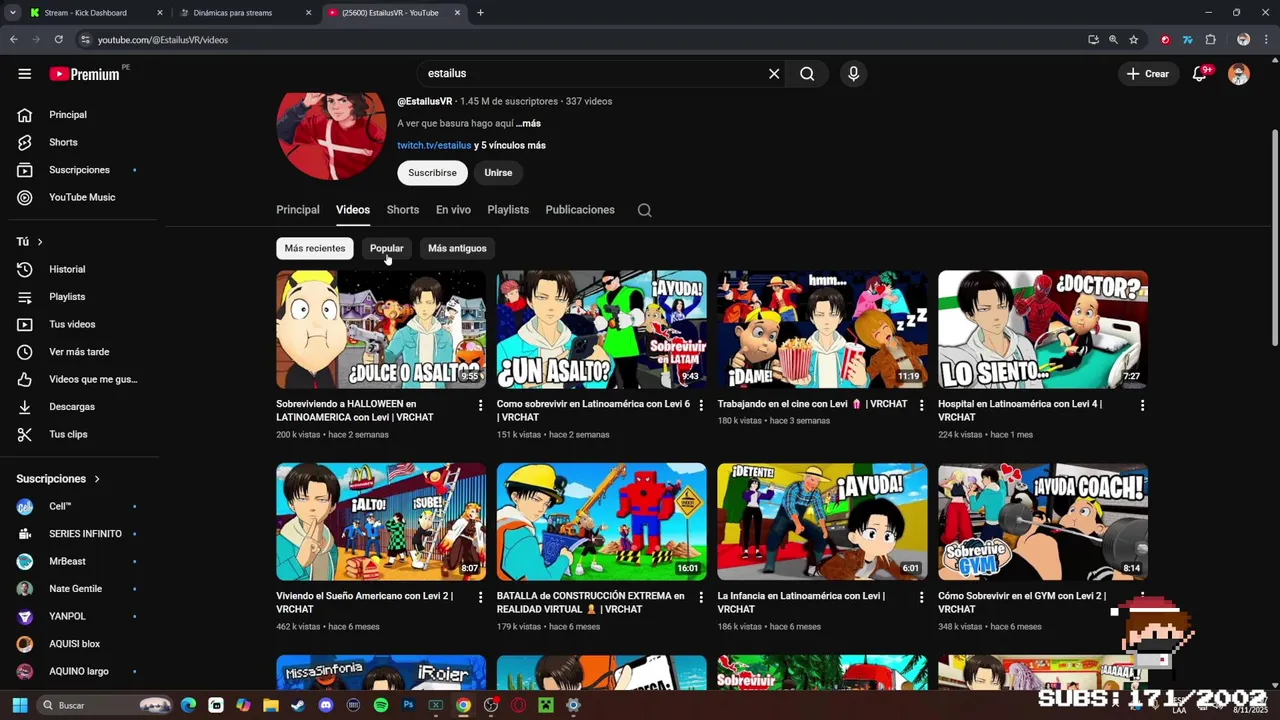The width and height of the screenshot is (1280, 720).
Task: Expand the Tú section chevron
Action: tap(40, 242)
